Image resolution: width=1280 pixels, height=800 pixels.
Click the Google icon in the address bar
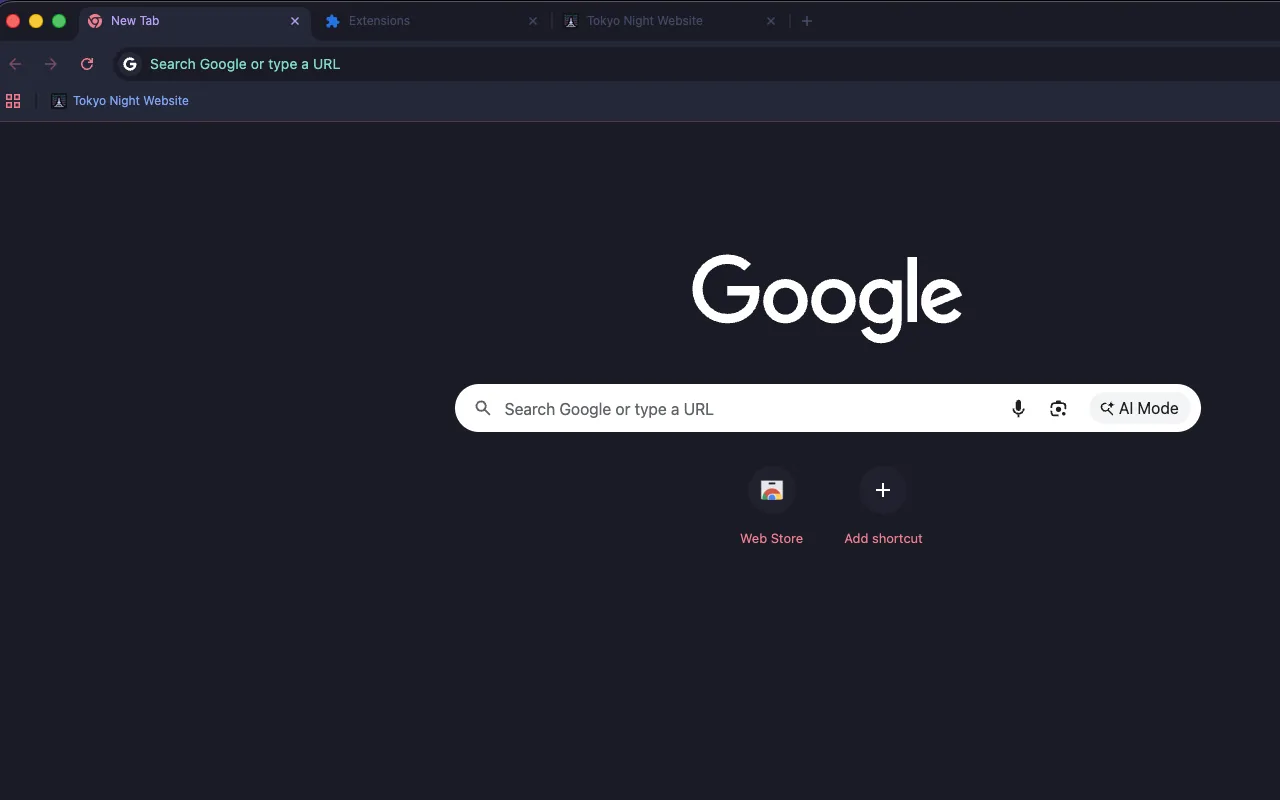(130, 64)
